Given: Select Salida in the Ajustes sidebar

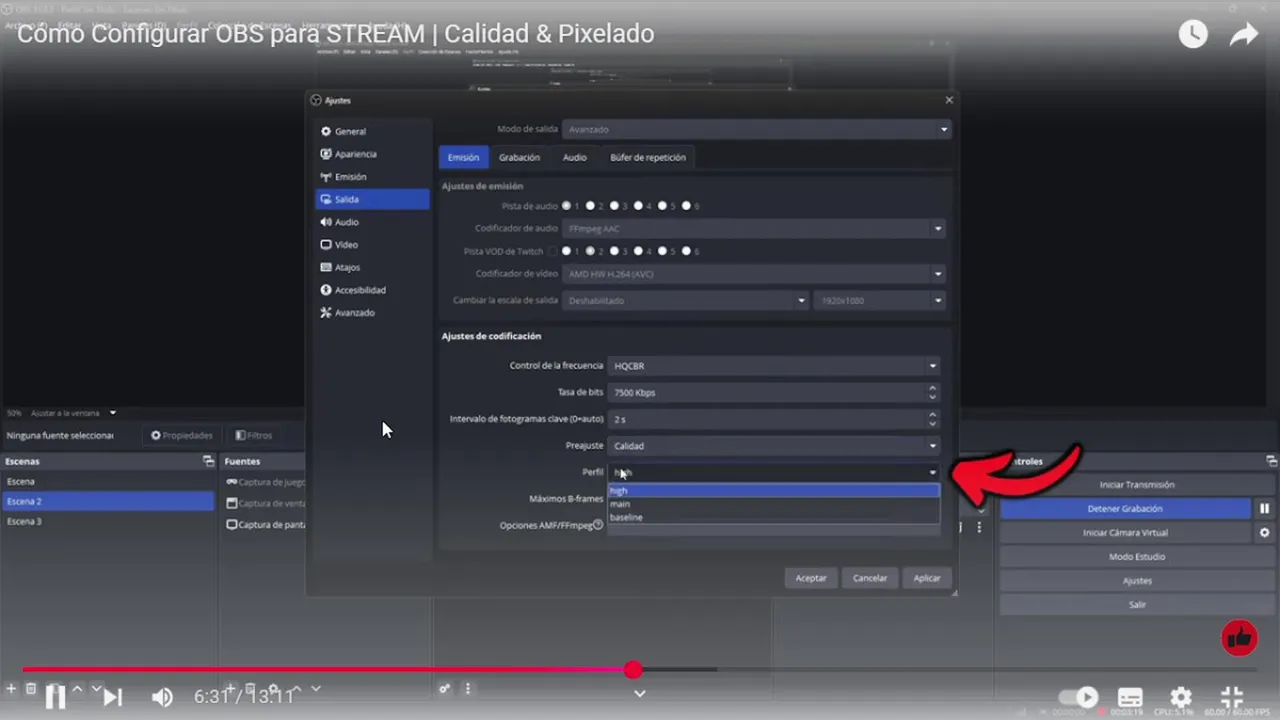Looking at the screenshot, I should tap(372, 199).
